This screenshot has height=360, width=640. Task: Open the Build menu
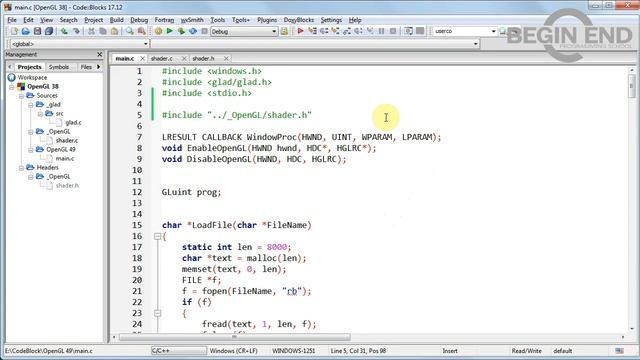click(x=116, y=20)
